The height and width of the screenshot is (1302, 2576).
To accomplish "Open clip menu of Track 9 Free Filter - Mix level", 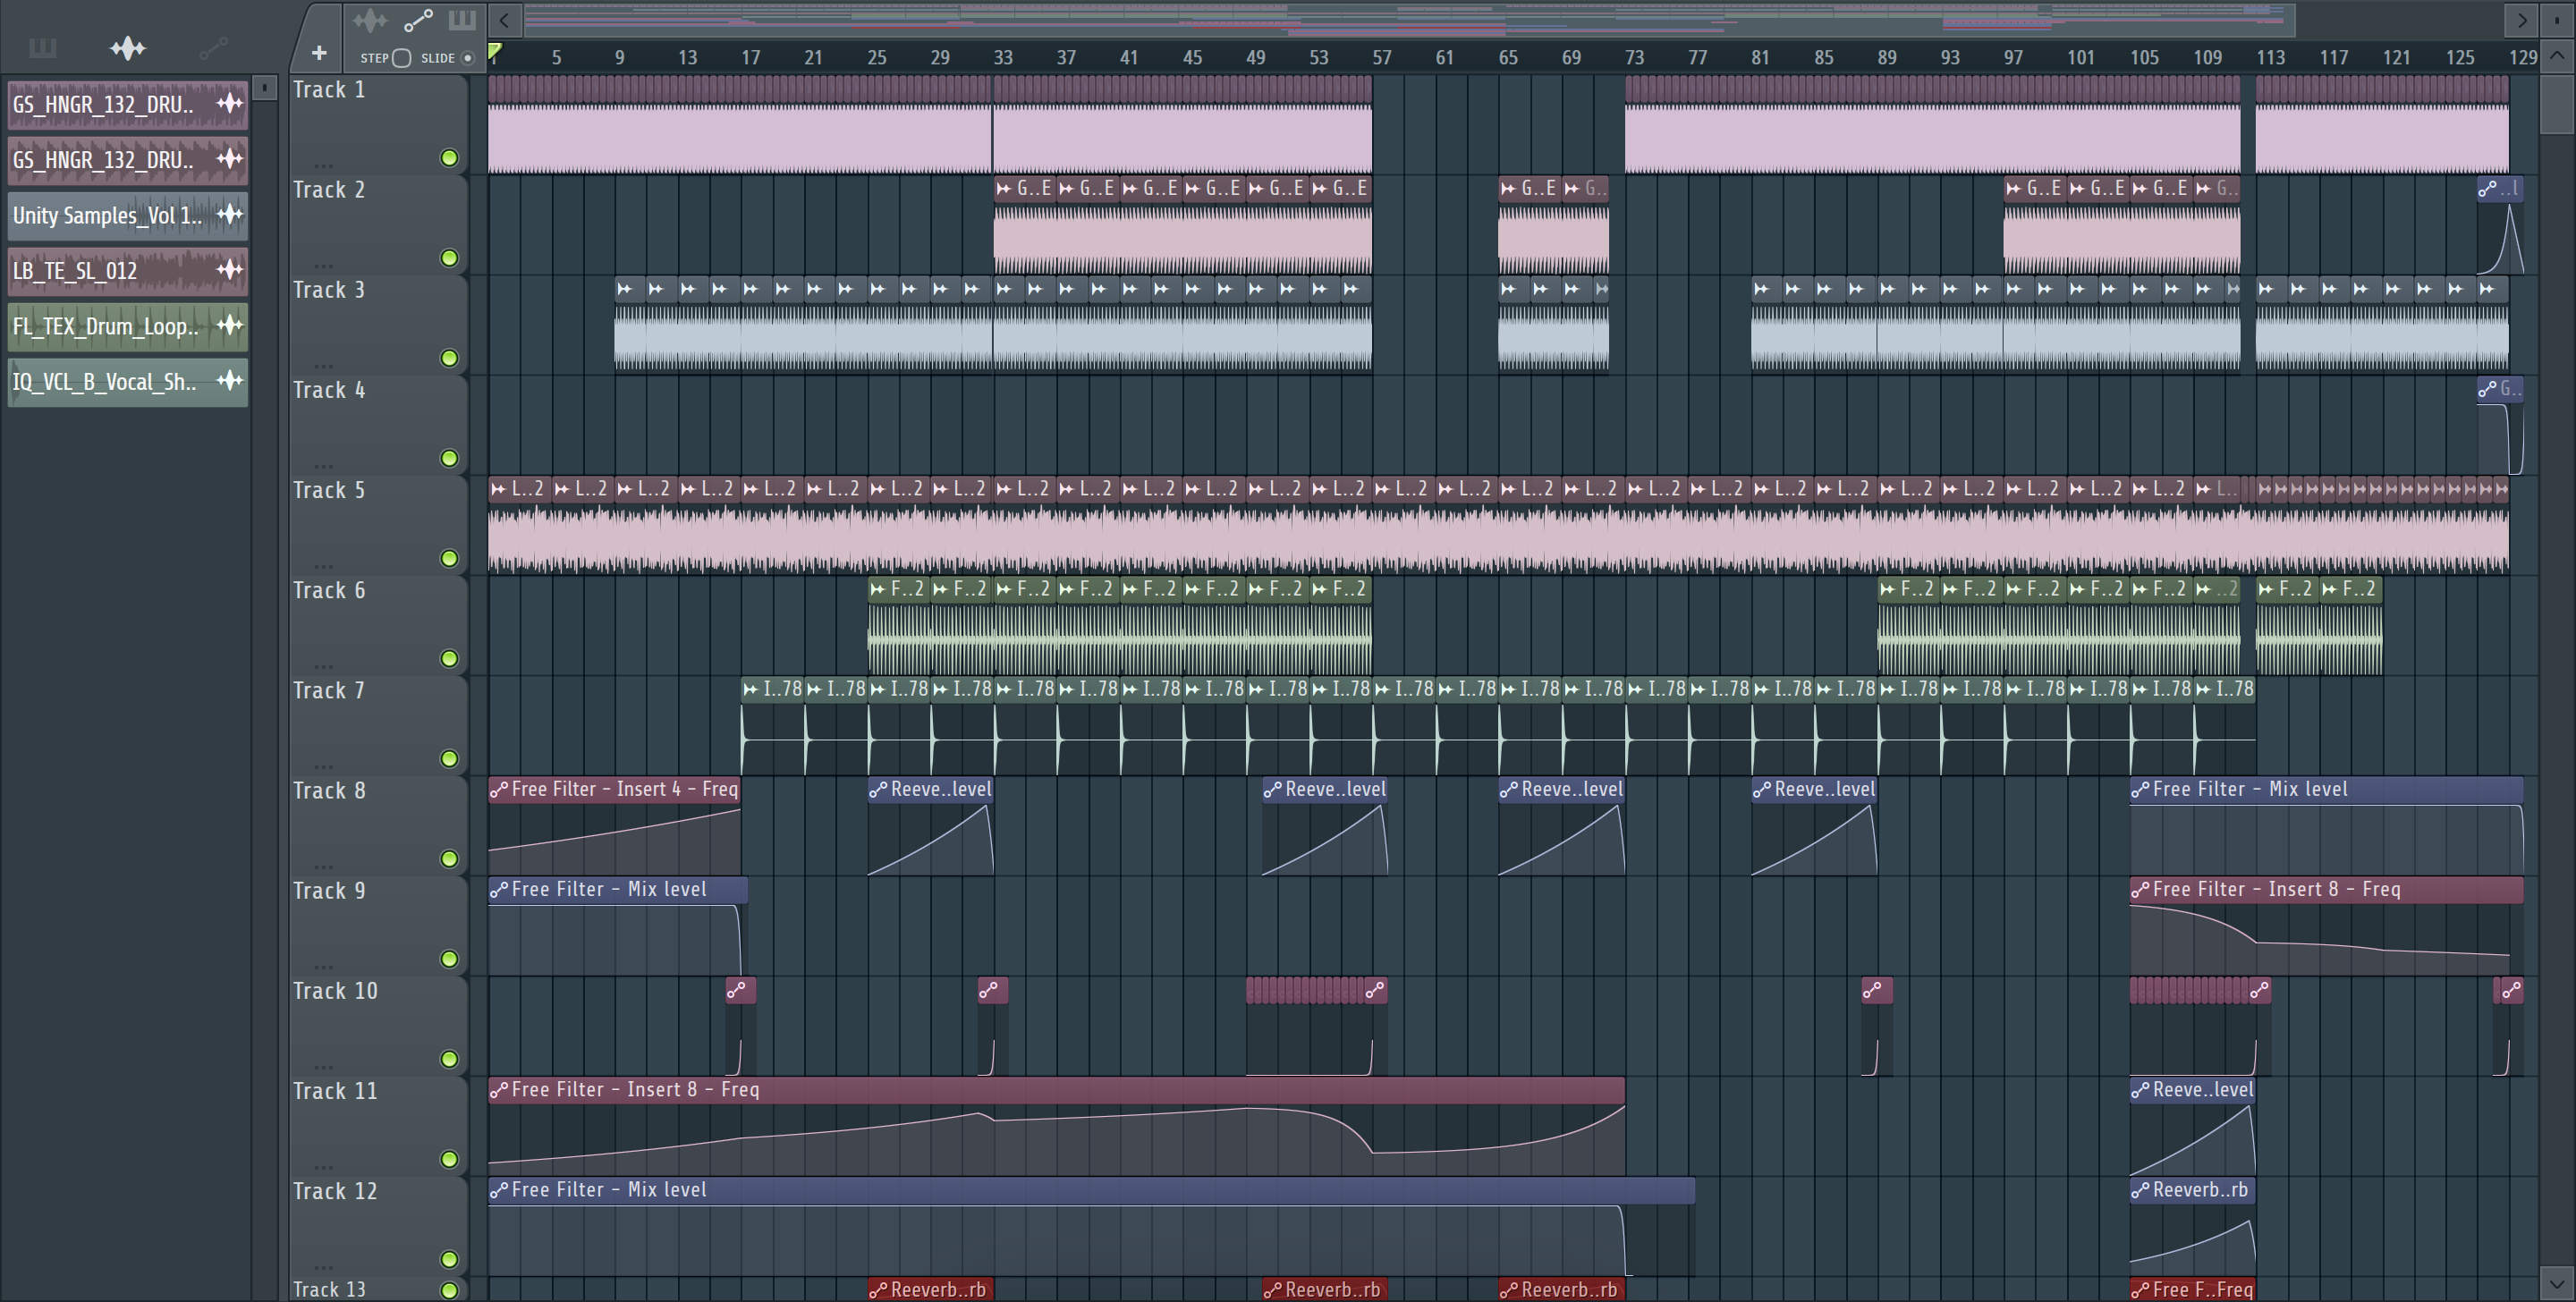I will pos(499,889).
